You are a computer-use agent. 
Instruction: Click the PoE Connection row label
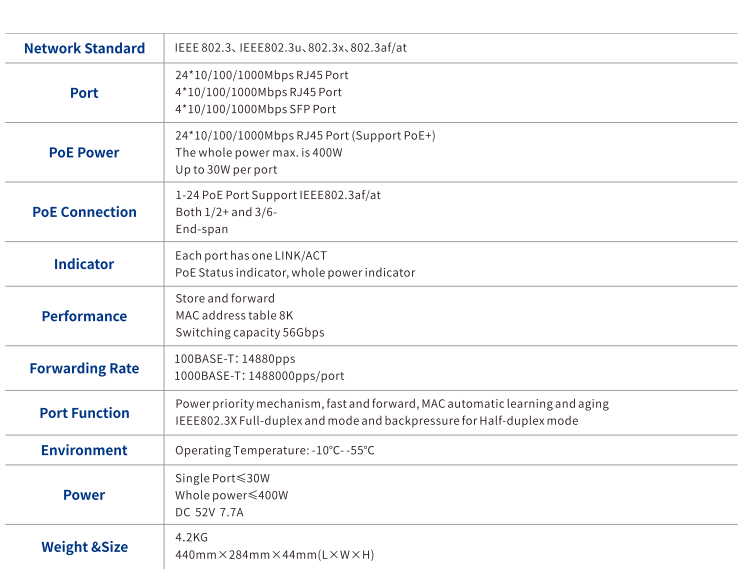coord(84,212)
